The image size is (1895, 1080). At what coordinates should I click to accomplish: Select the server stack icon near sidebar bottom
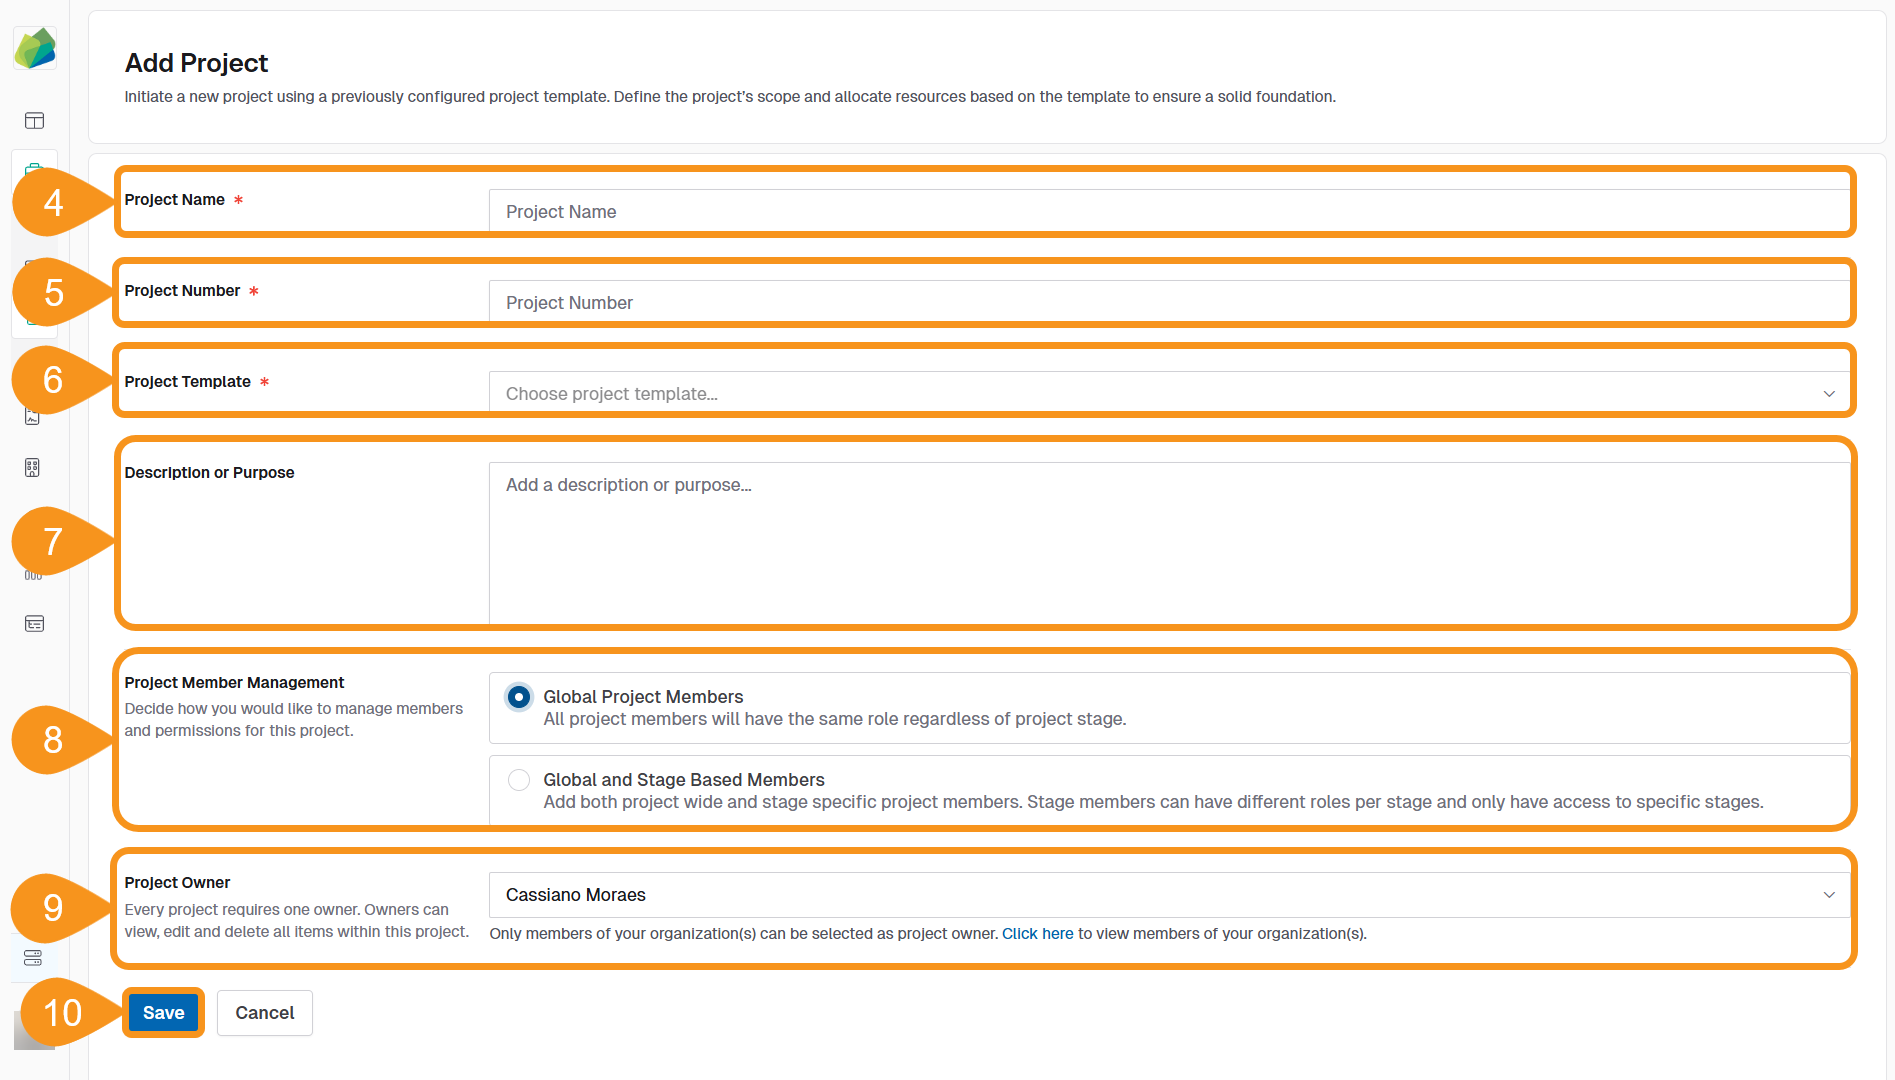pos(32,957)
